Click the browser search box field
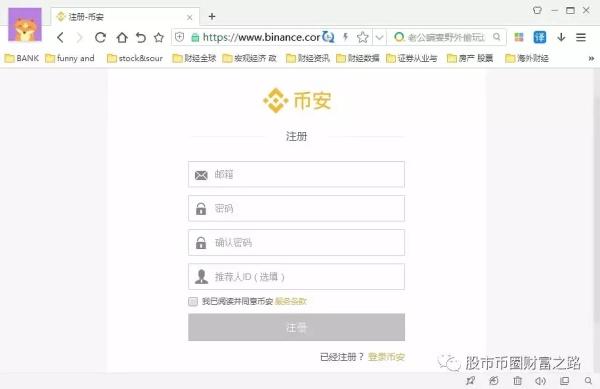 click(x=446, y=37)
